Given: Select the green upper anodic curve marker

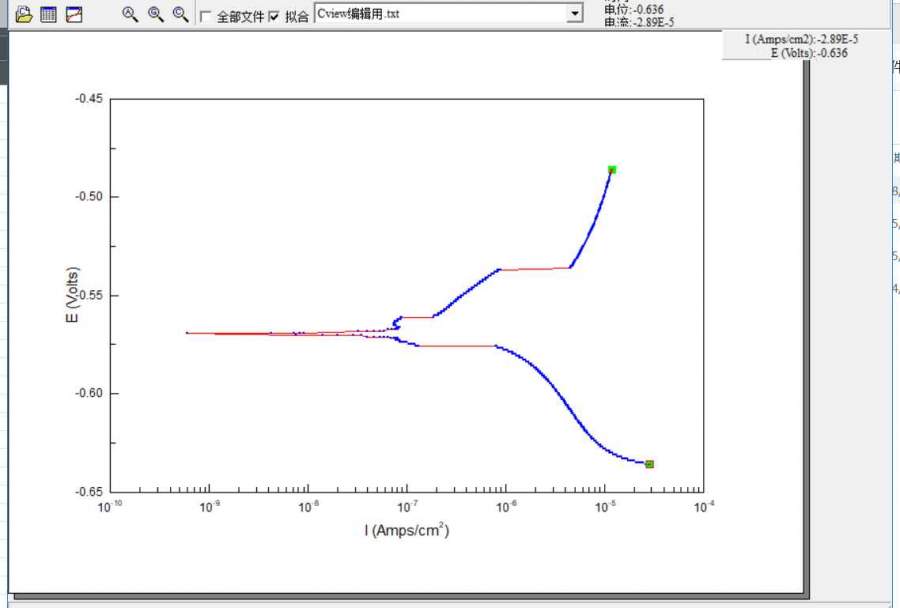Looking at the screenshot, I should [612, 169].
